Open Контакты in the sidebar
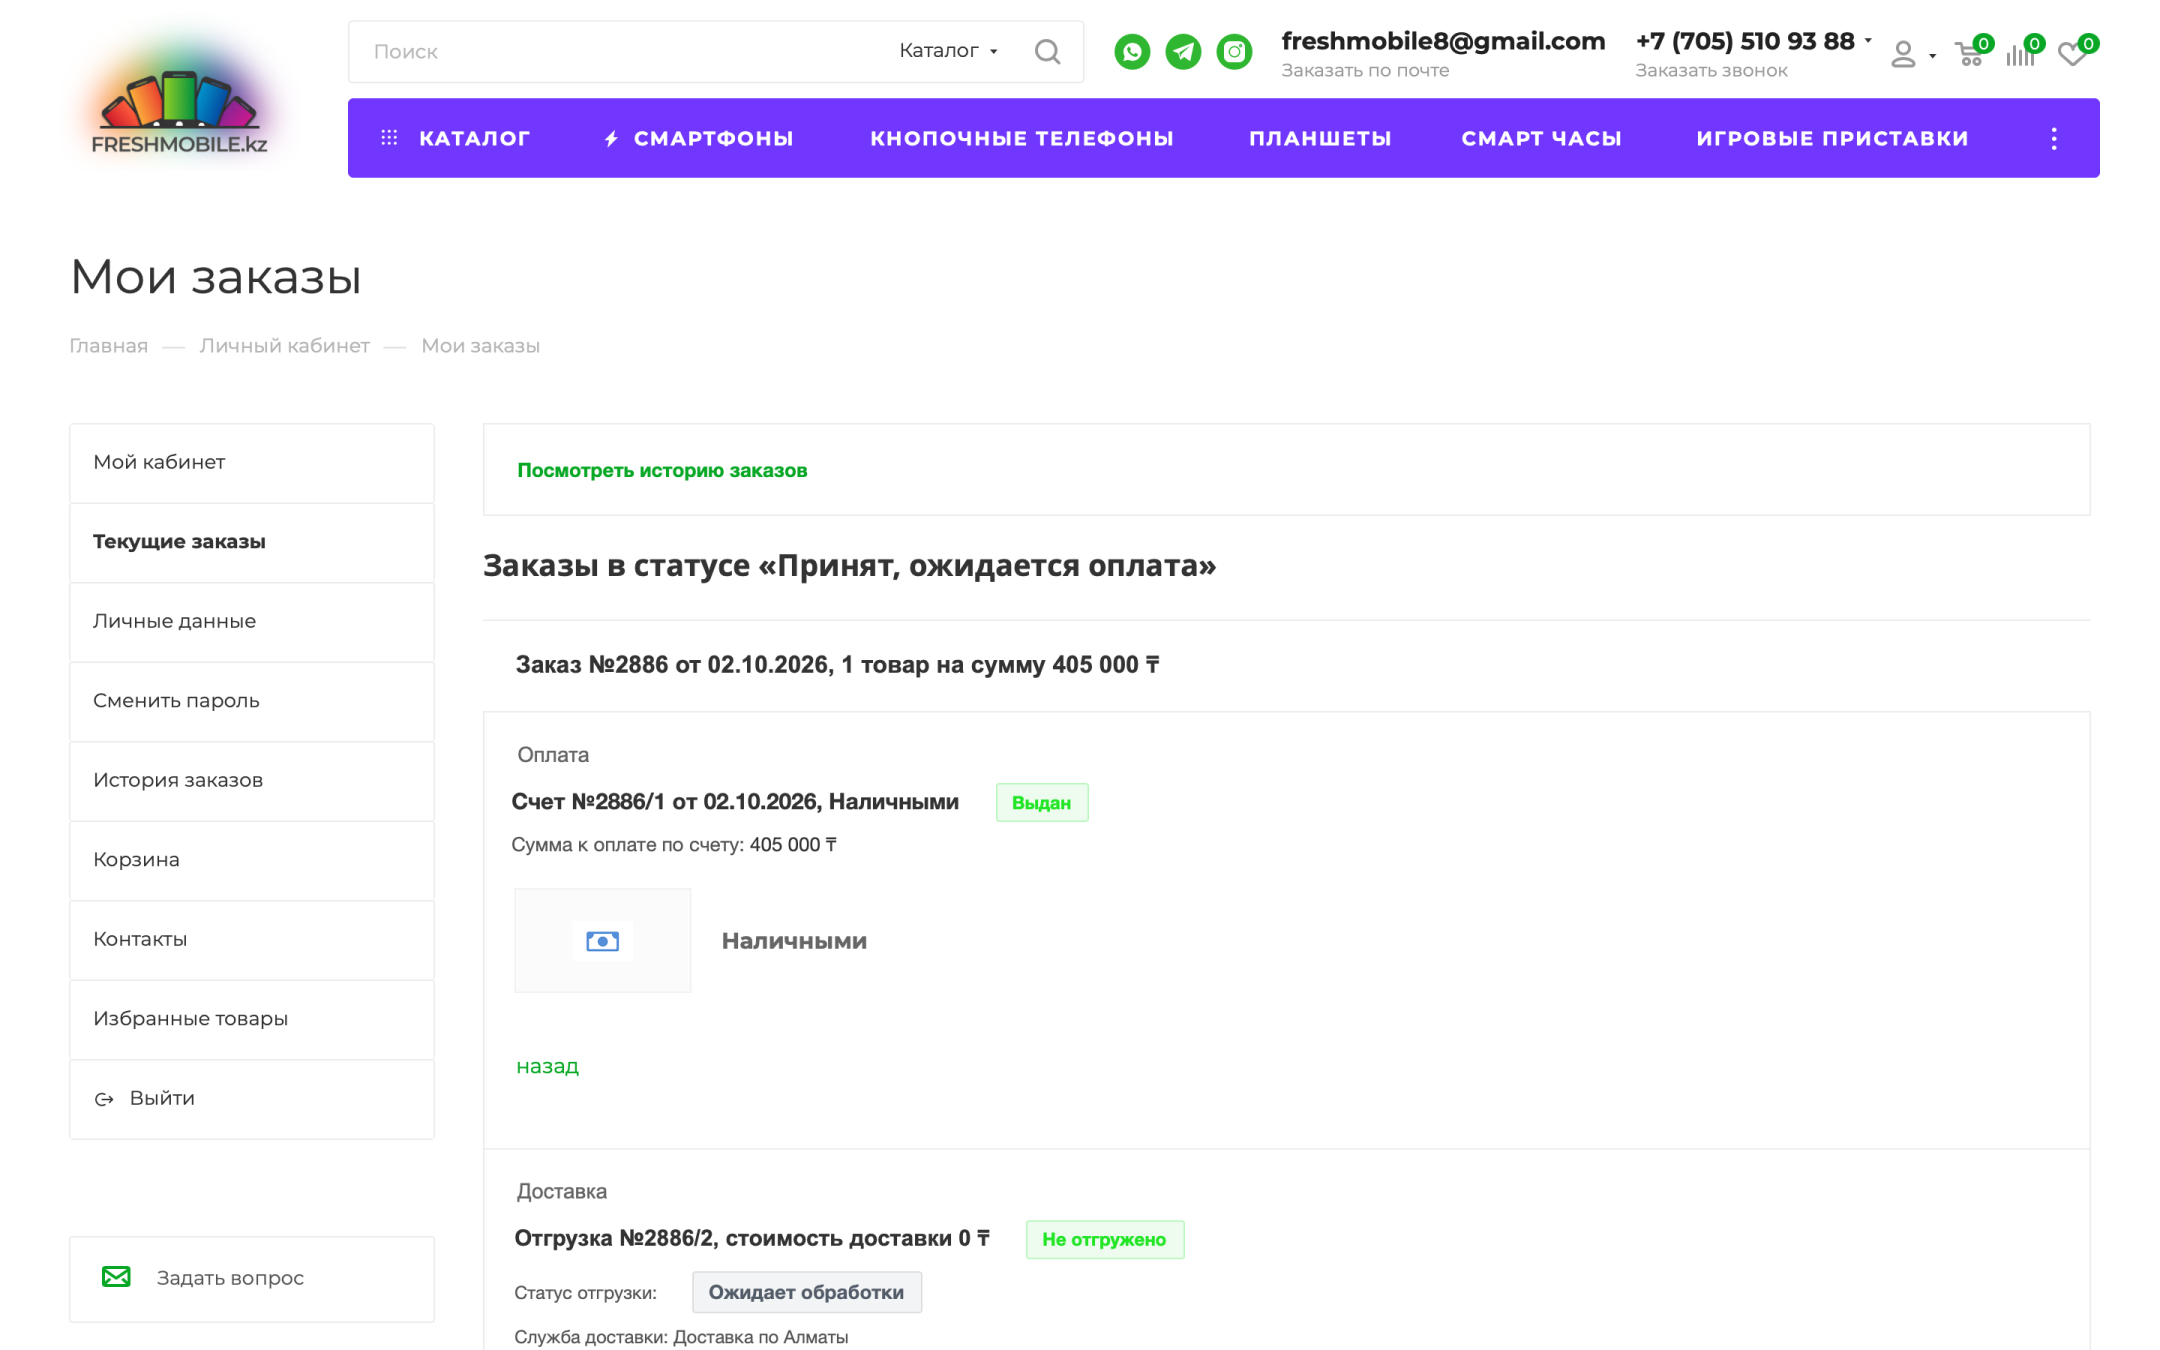Screen dimensions: 2160x1350 [x=252, y=939]
